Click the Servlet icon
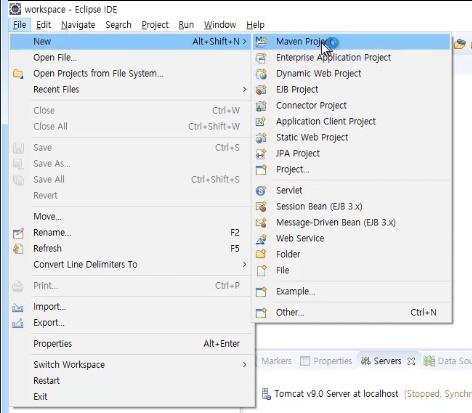 coord(261,191)
